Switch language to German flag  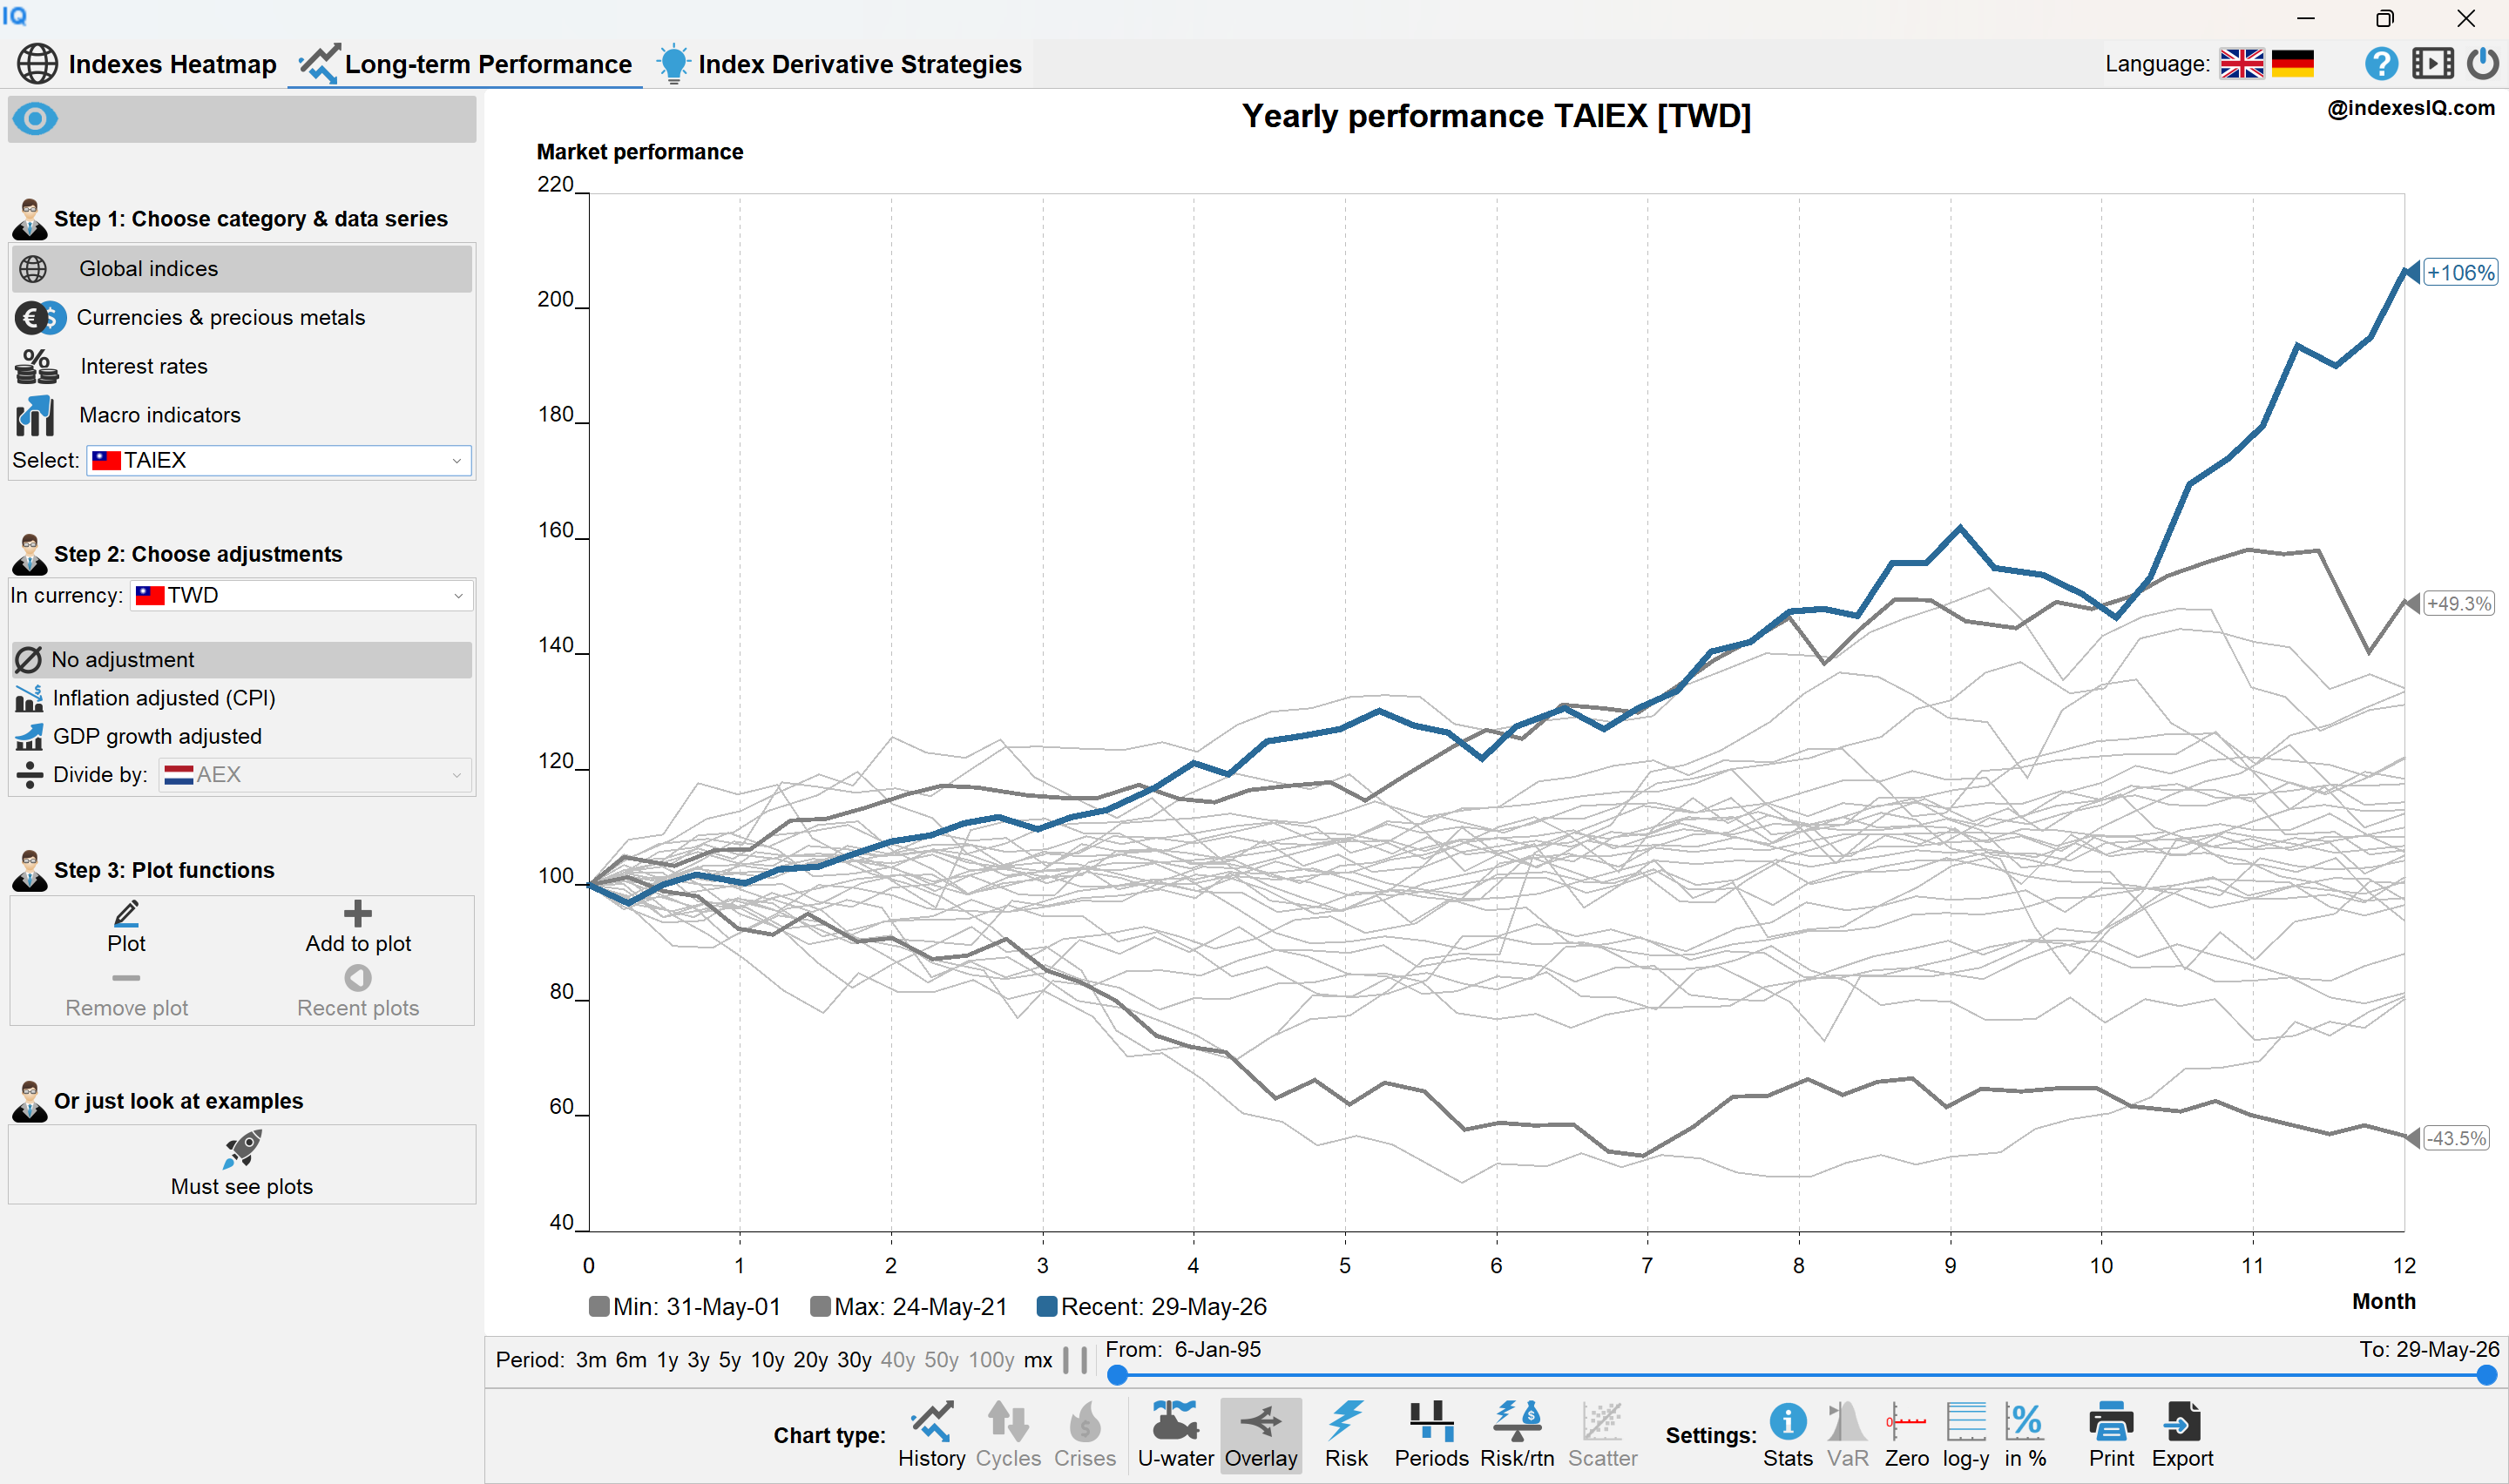pyautogui.click(x=2292, y=64)
